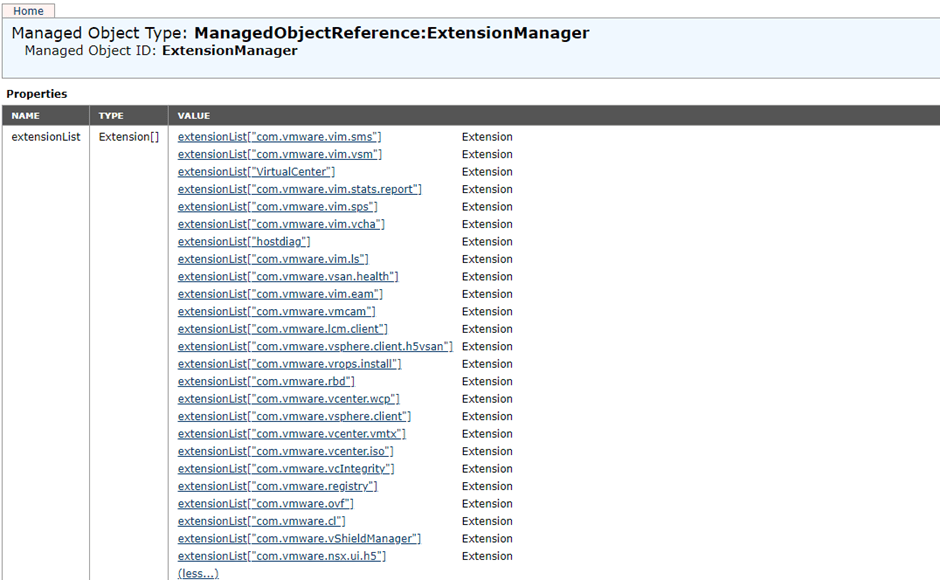The width and height of the screenshot is (940, 580).
Task: Open the Home tab
Action: click(x=28, y=11)
